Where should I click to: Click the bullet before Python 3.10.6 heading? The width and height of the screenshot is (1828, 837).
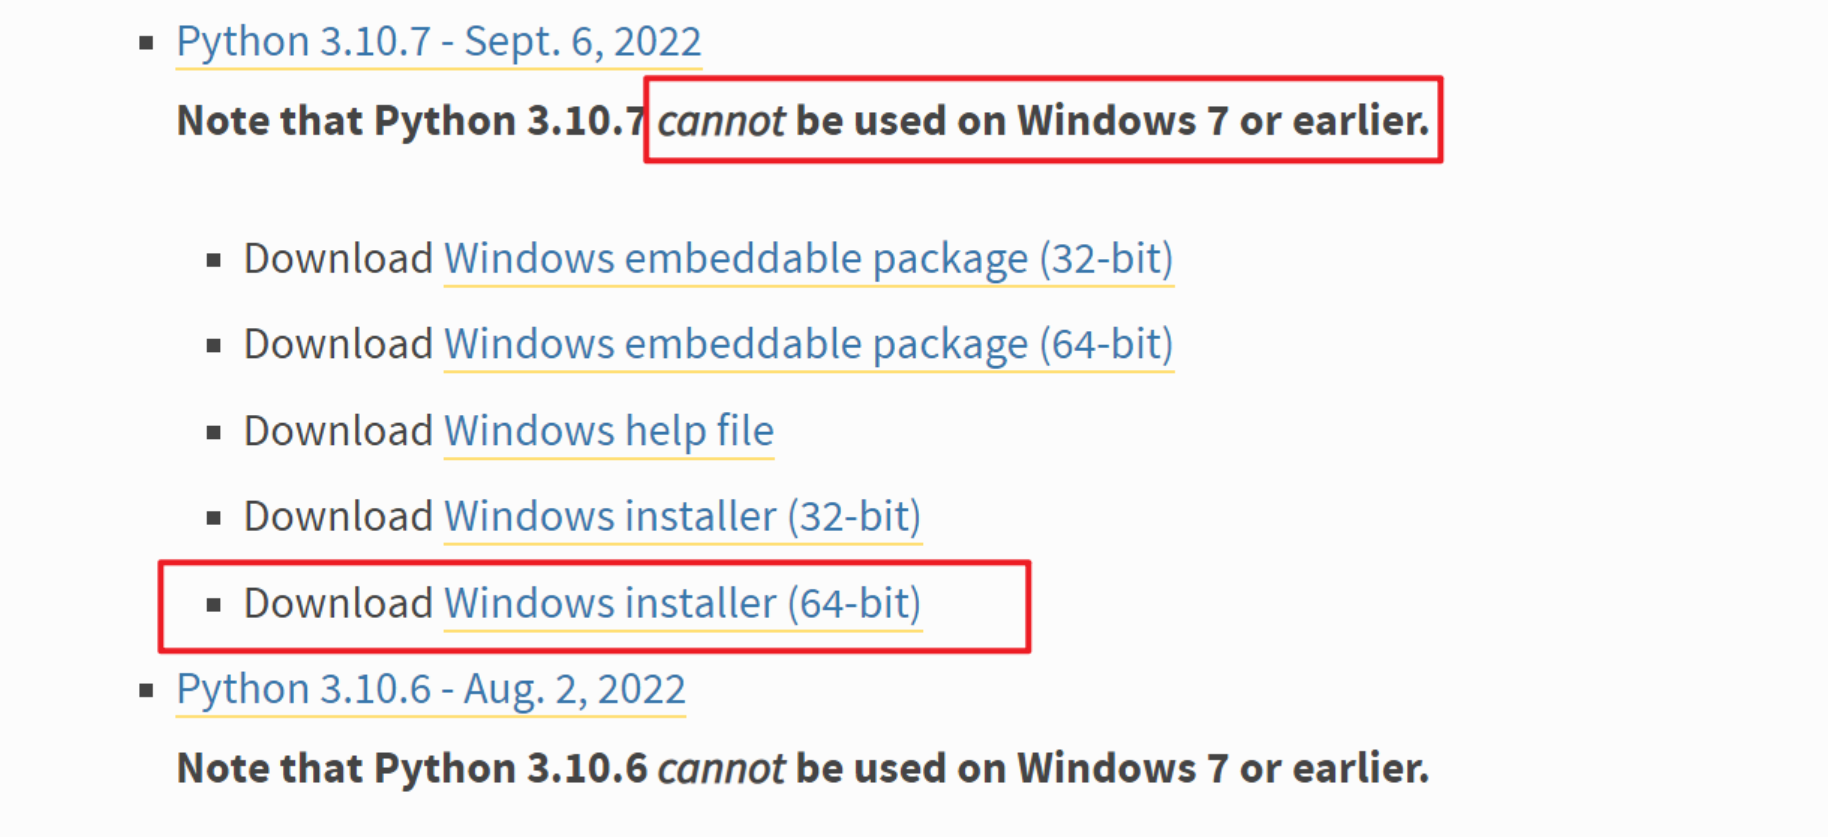[x=147, y=691]
